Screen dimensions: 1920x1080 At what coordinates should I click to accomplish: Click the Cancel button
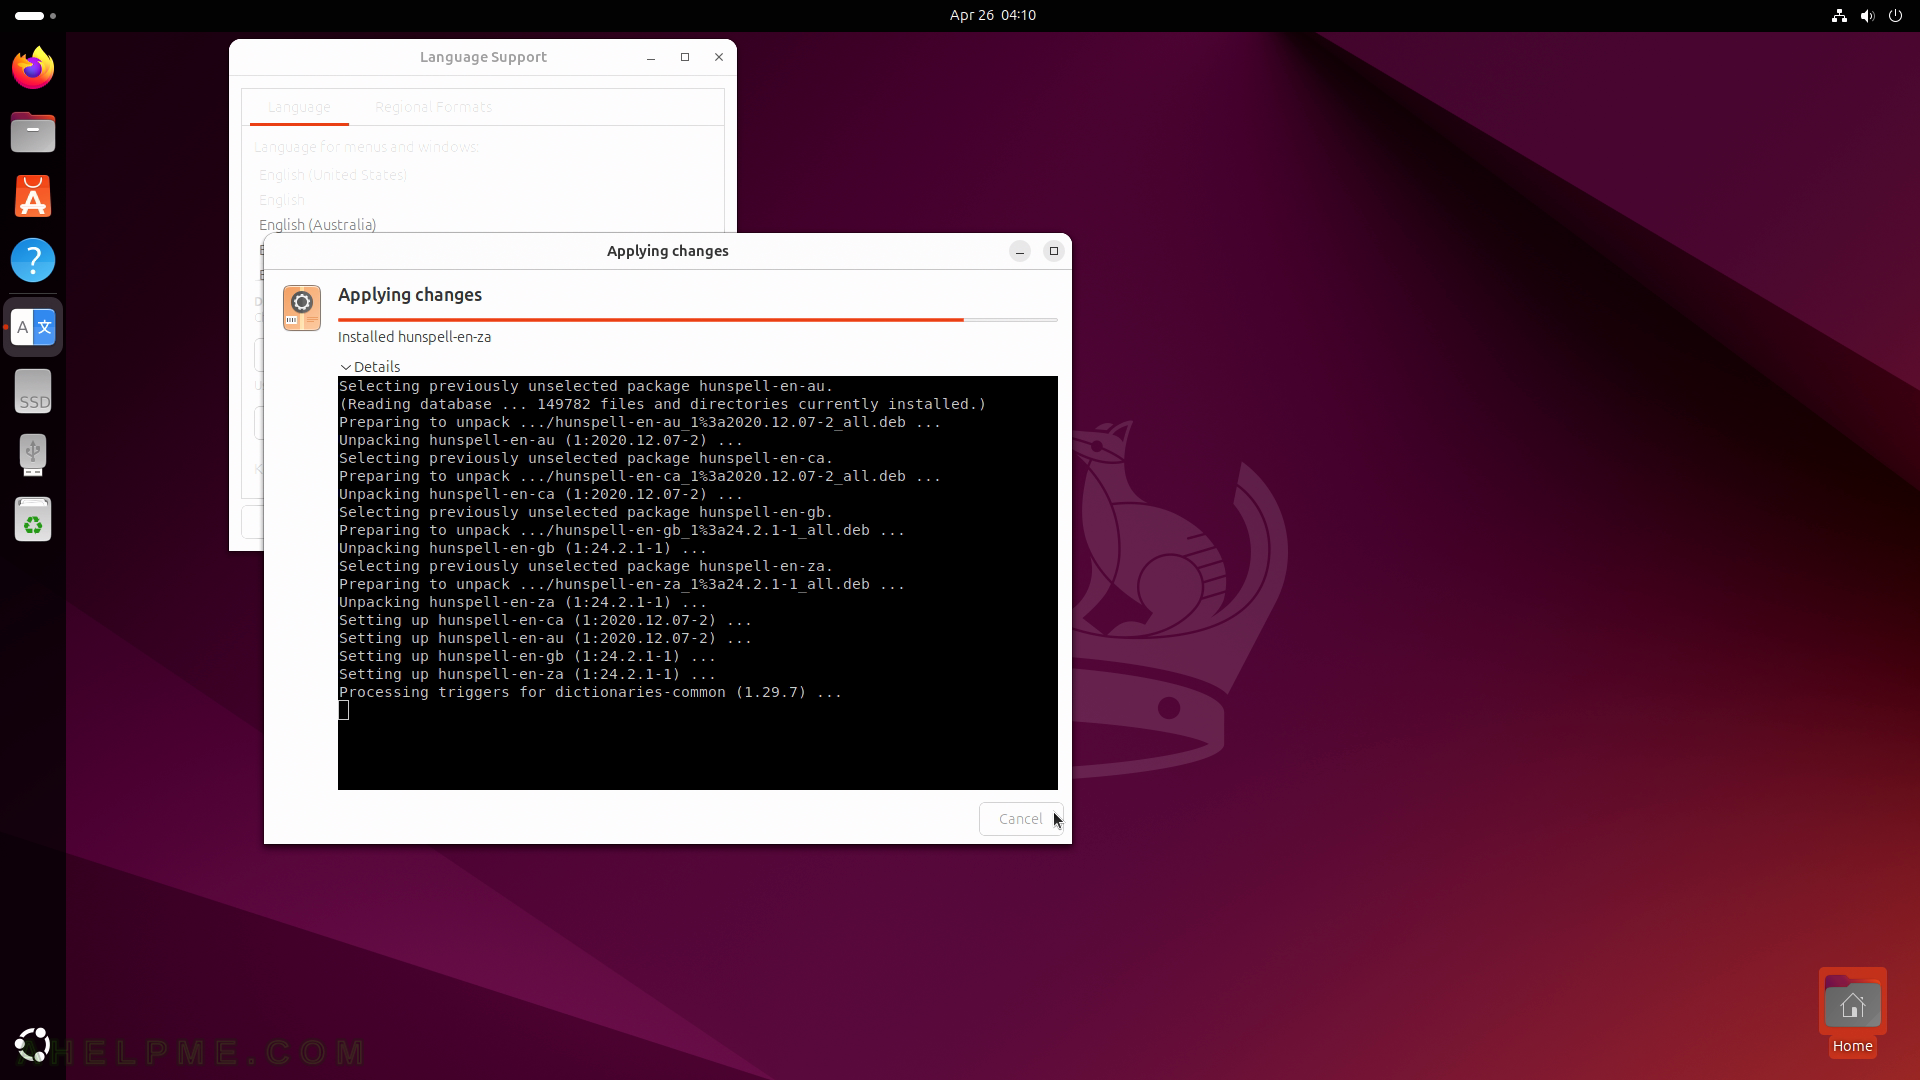1020,819
